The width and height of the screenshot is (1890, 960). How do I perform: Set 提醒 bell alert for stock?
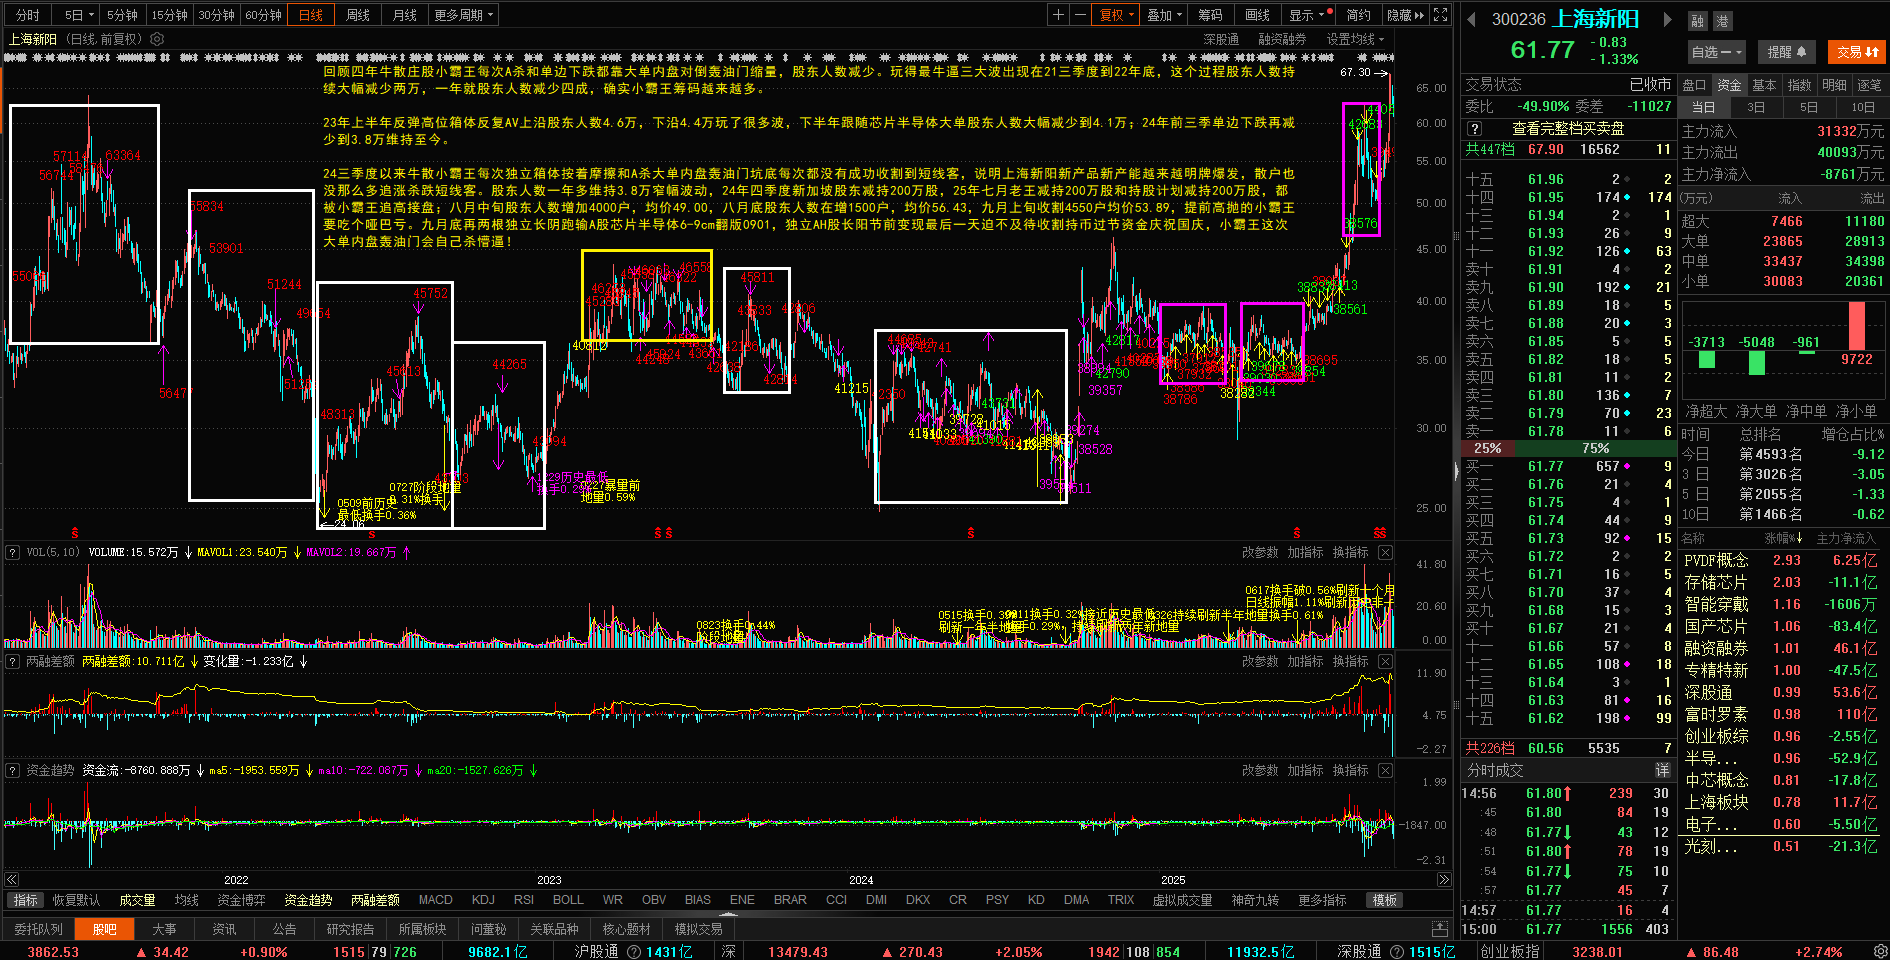click(x=1787, y=52)
